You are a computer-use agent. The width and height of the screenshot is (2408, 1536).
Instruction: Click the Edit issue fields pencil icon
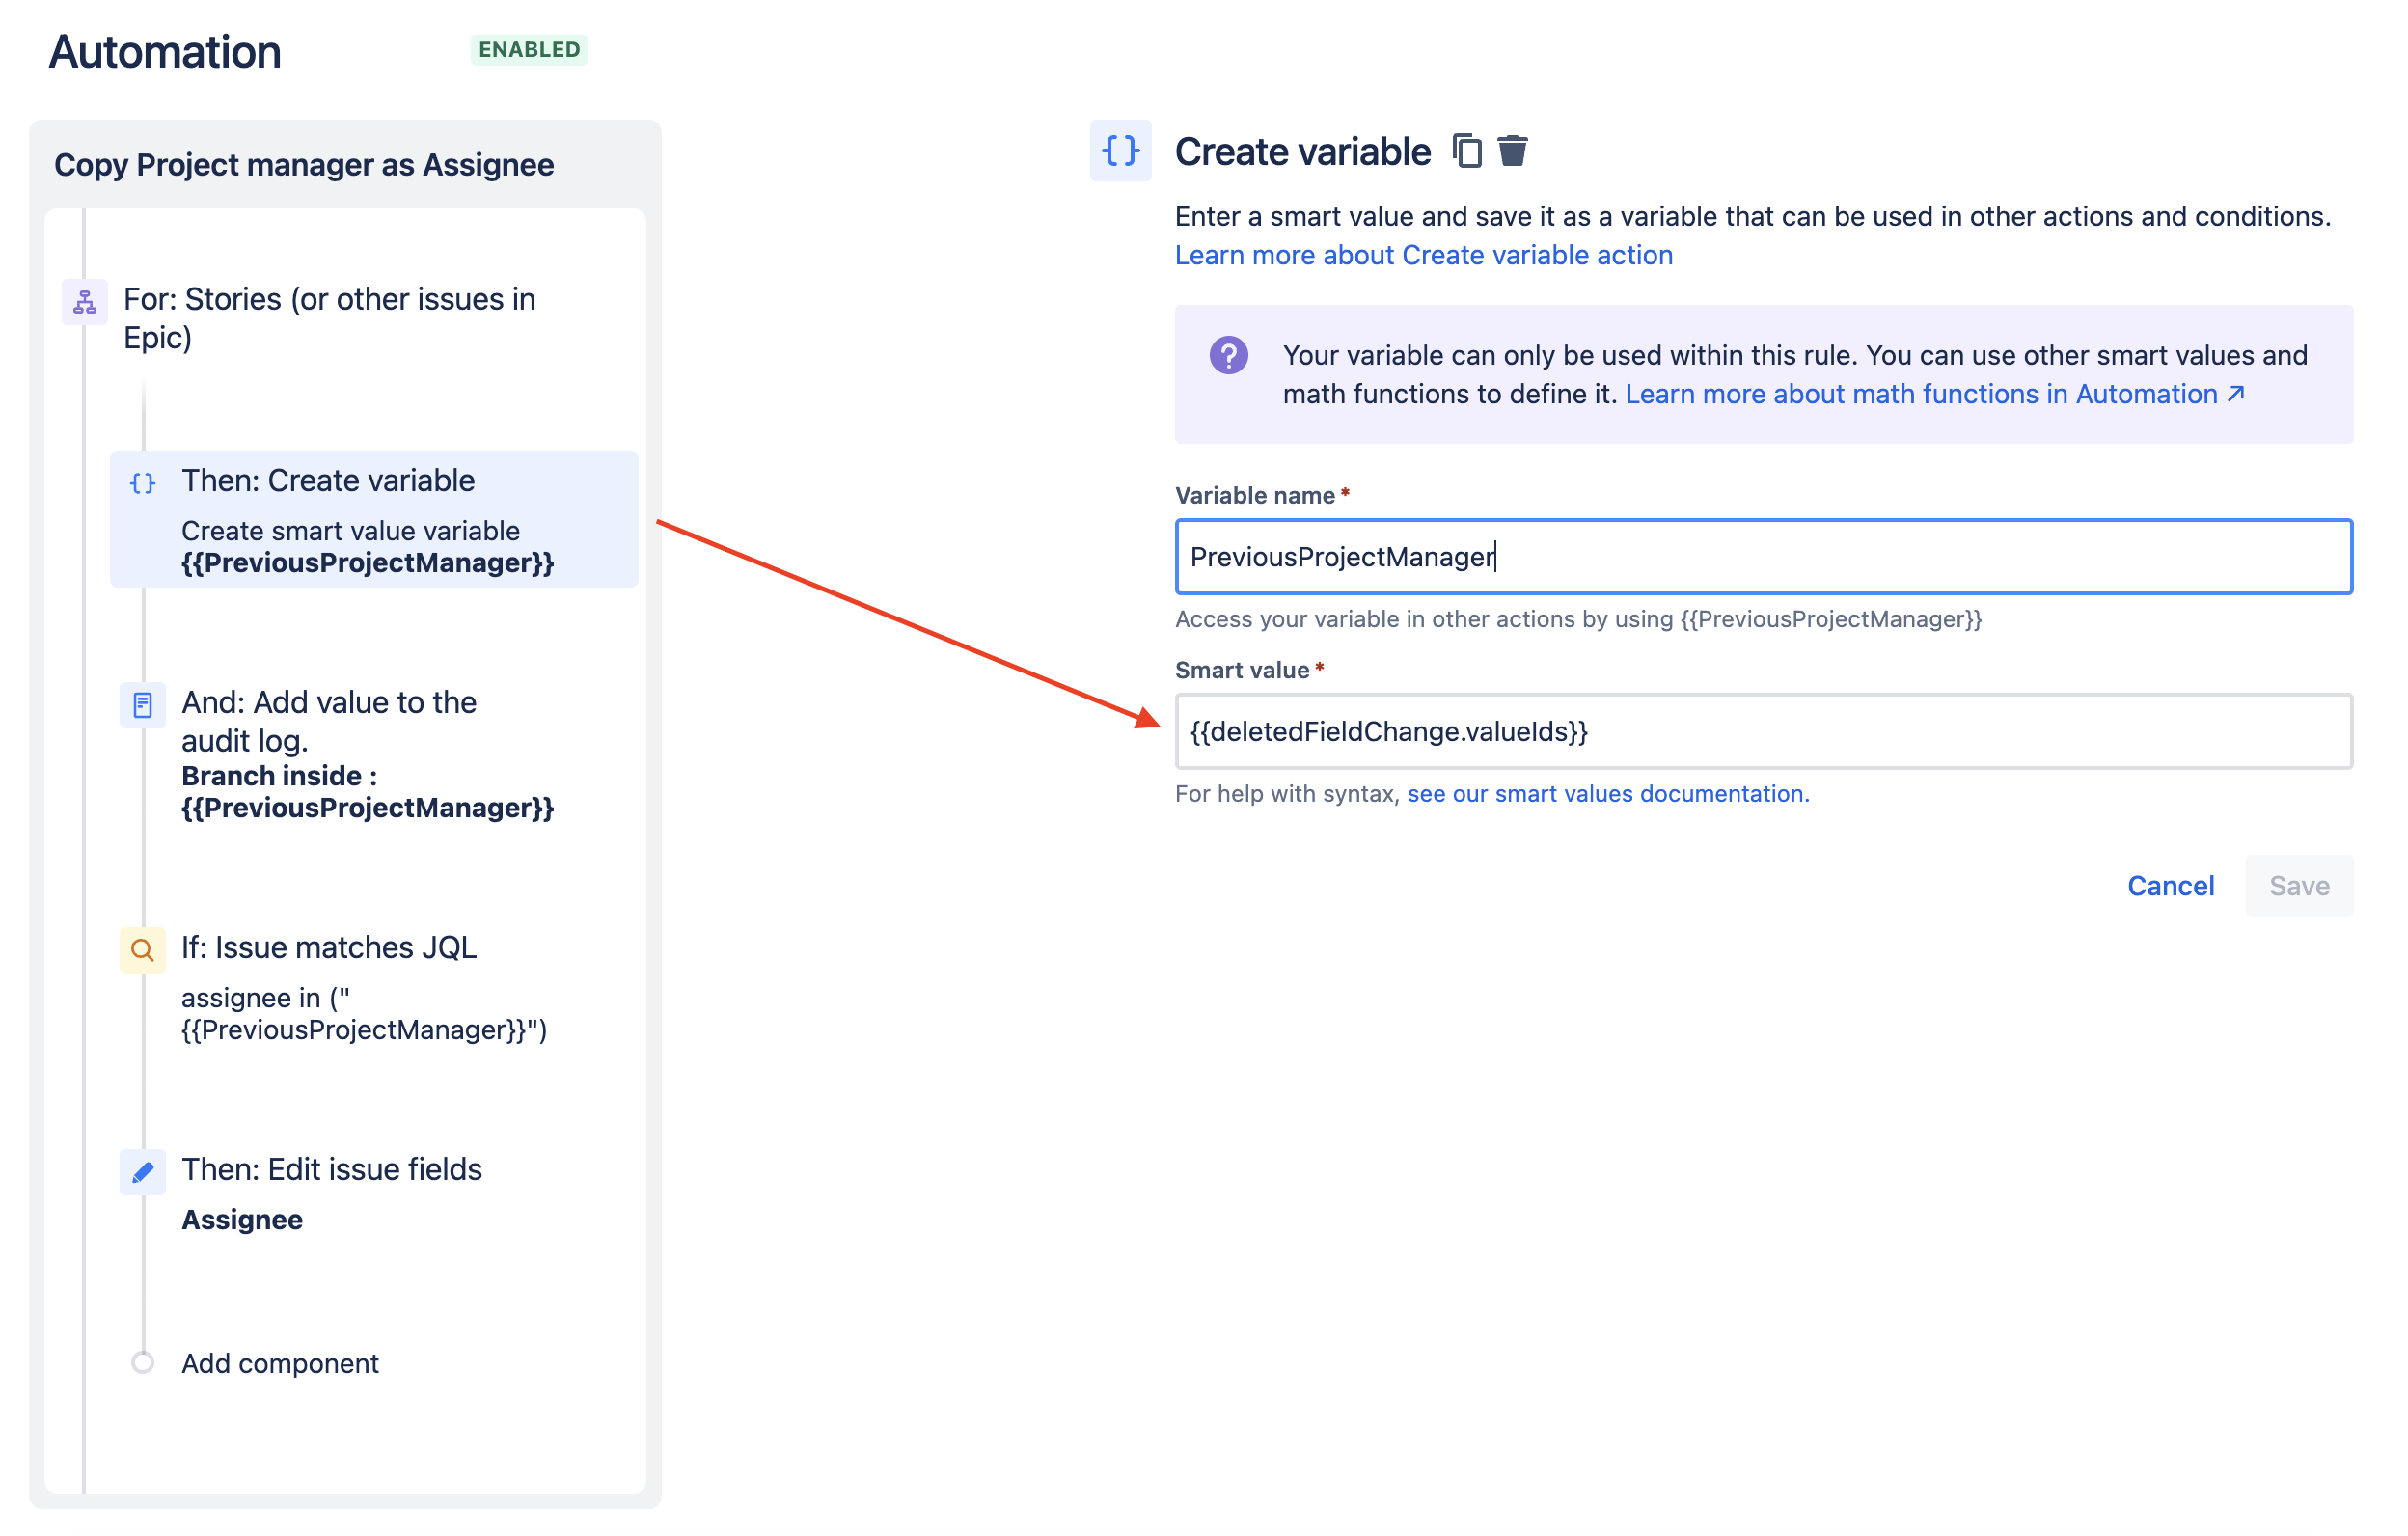(143, 1171)
